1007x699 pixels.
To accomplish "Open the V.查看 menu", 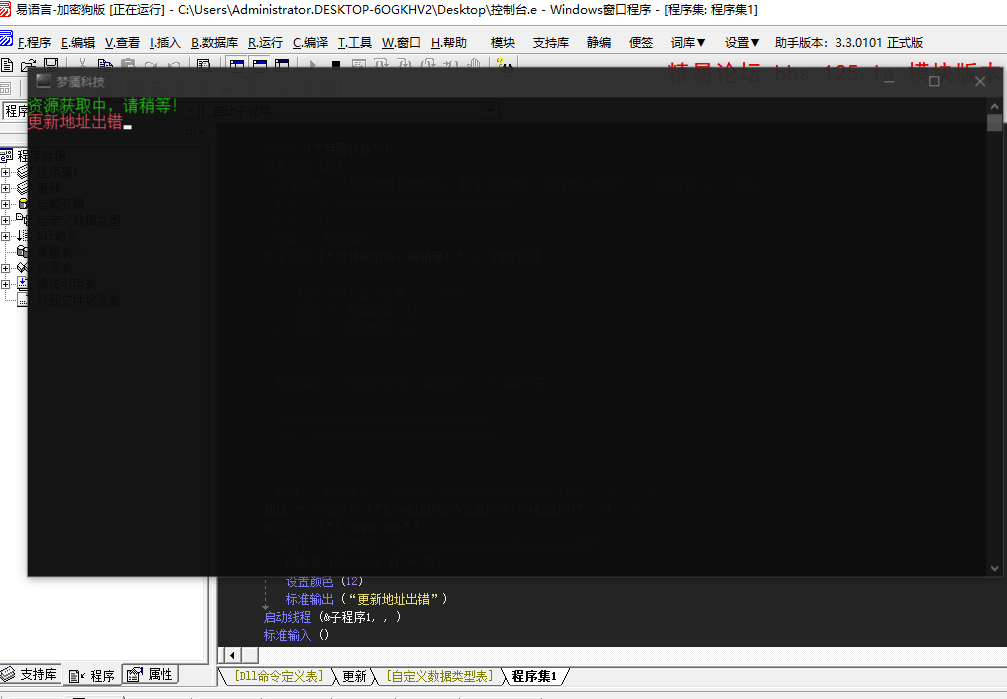I will click(122, 42).
